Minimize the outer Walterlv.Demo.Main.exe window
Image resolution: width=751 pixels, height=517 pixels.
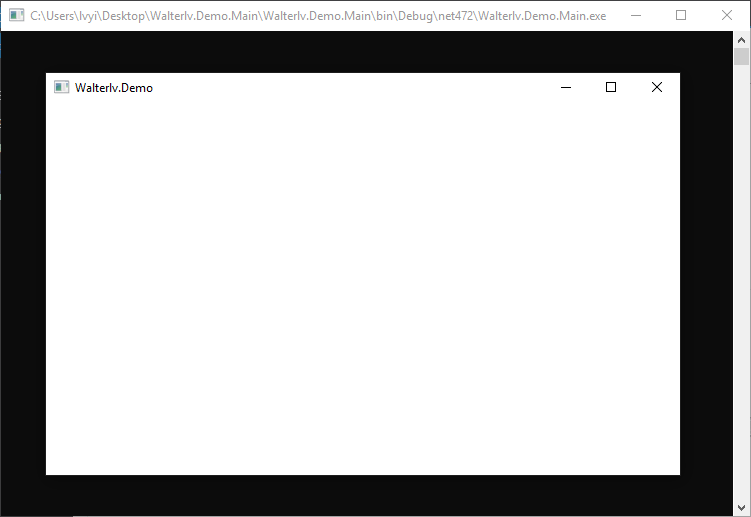(x=636, y=15)
